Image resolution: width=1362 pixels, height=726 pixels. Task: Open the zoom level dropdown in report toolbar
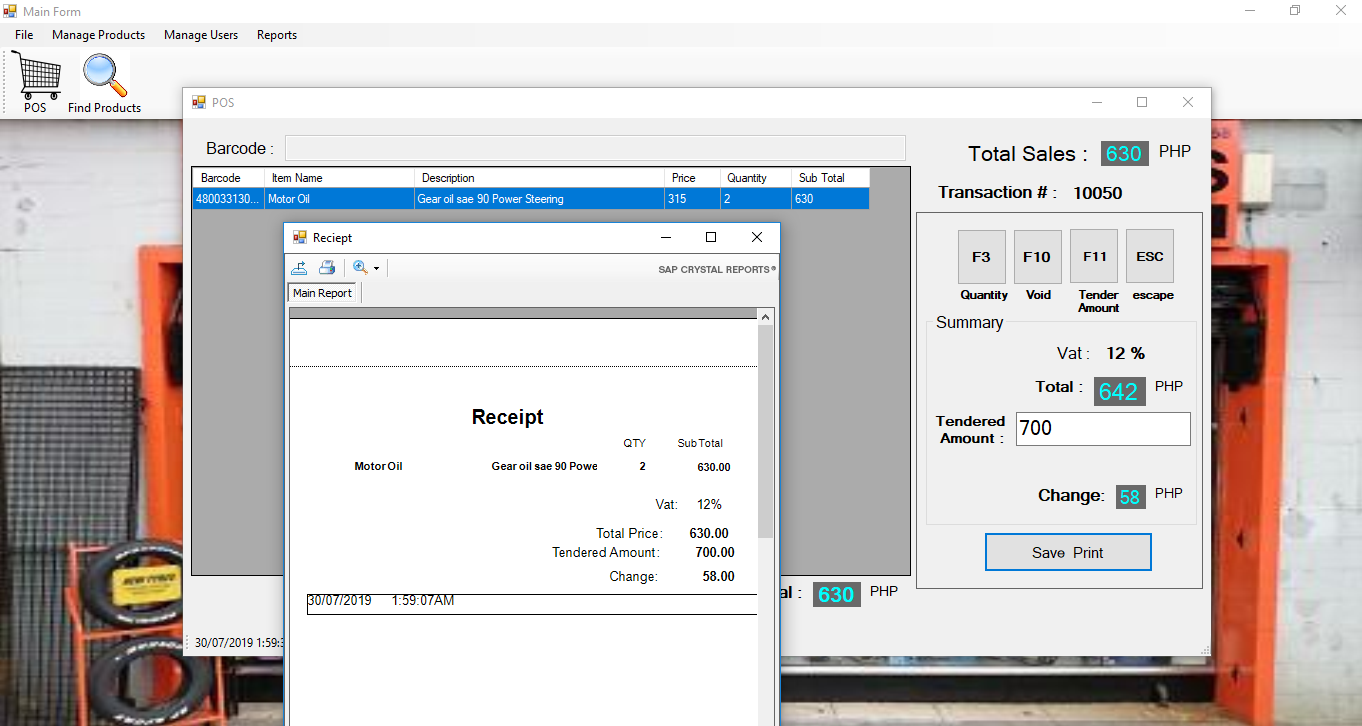(x=376, y=267)
